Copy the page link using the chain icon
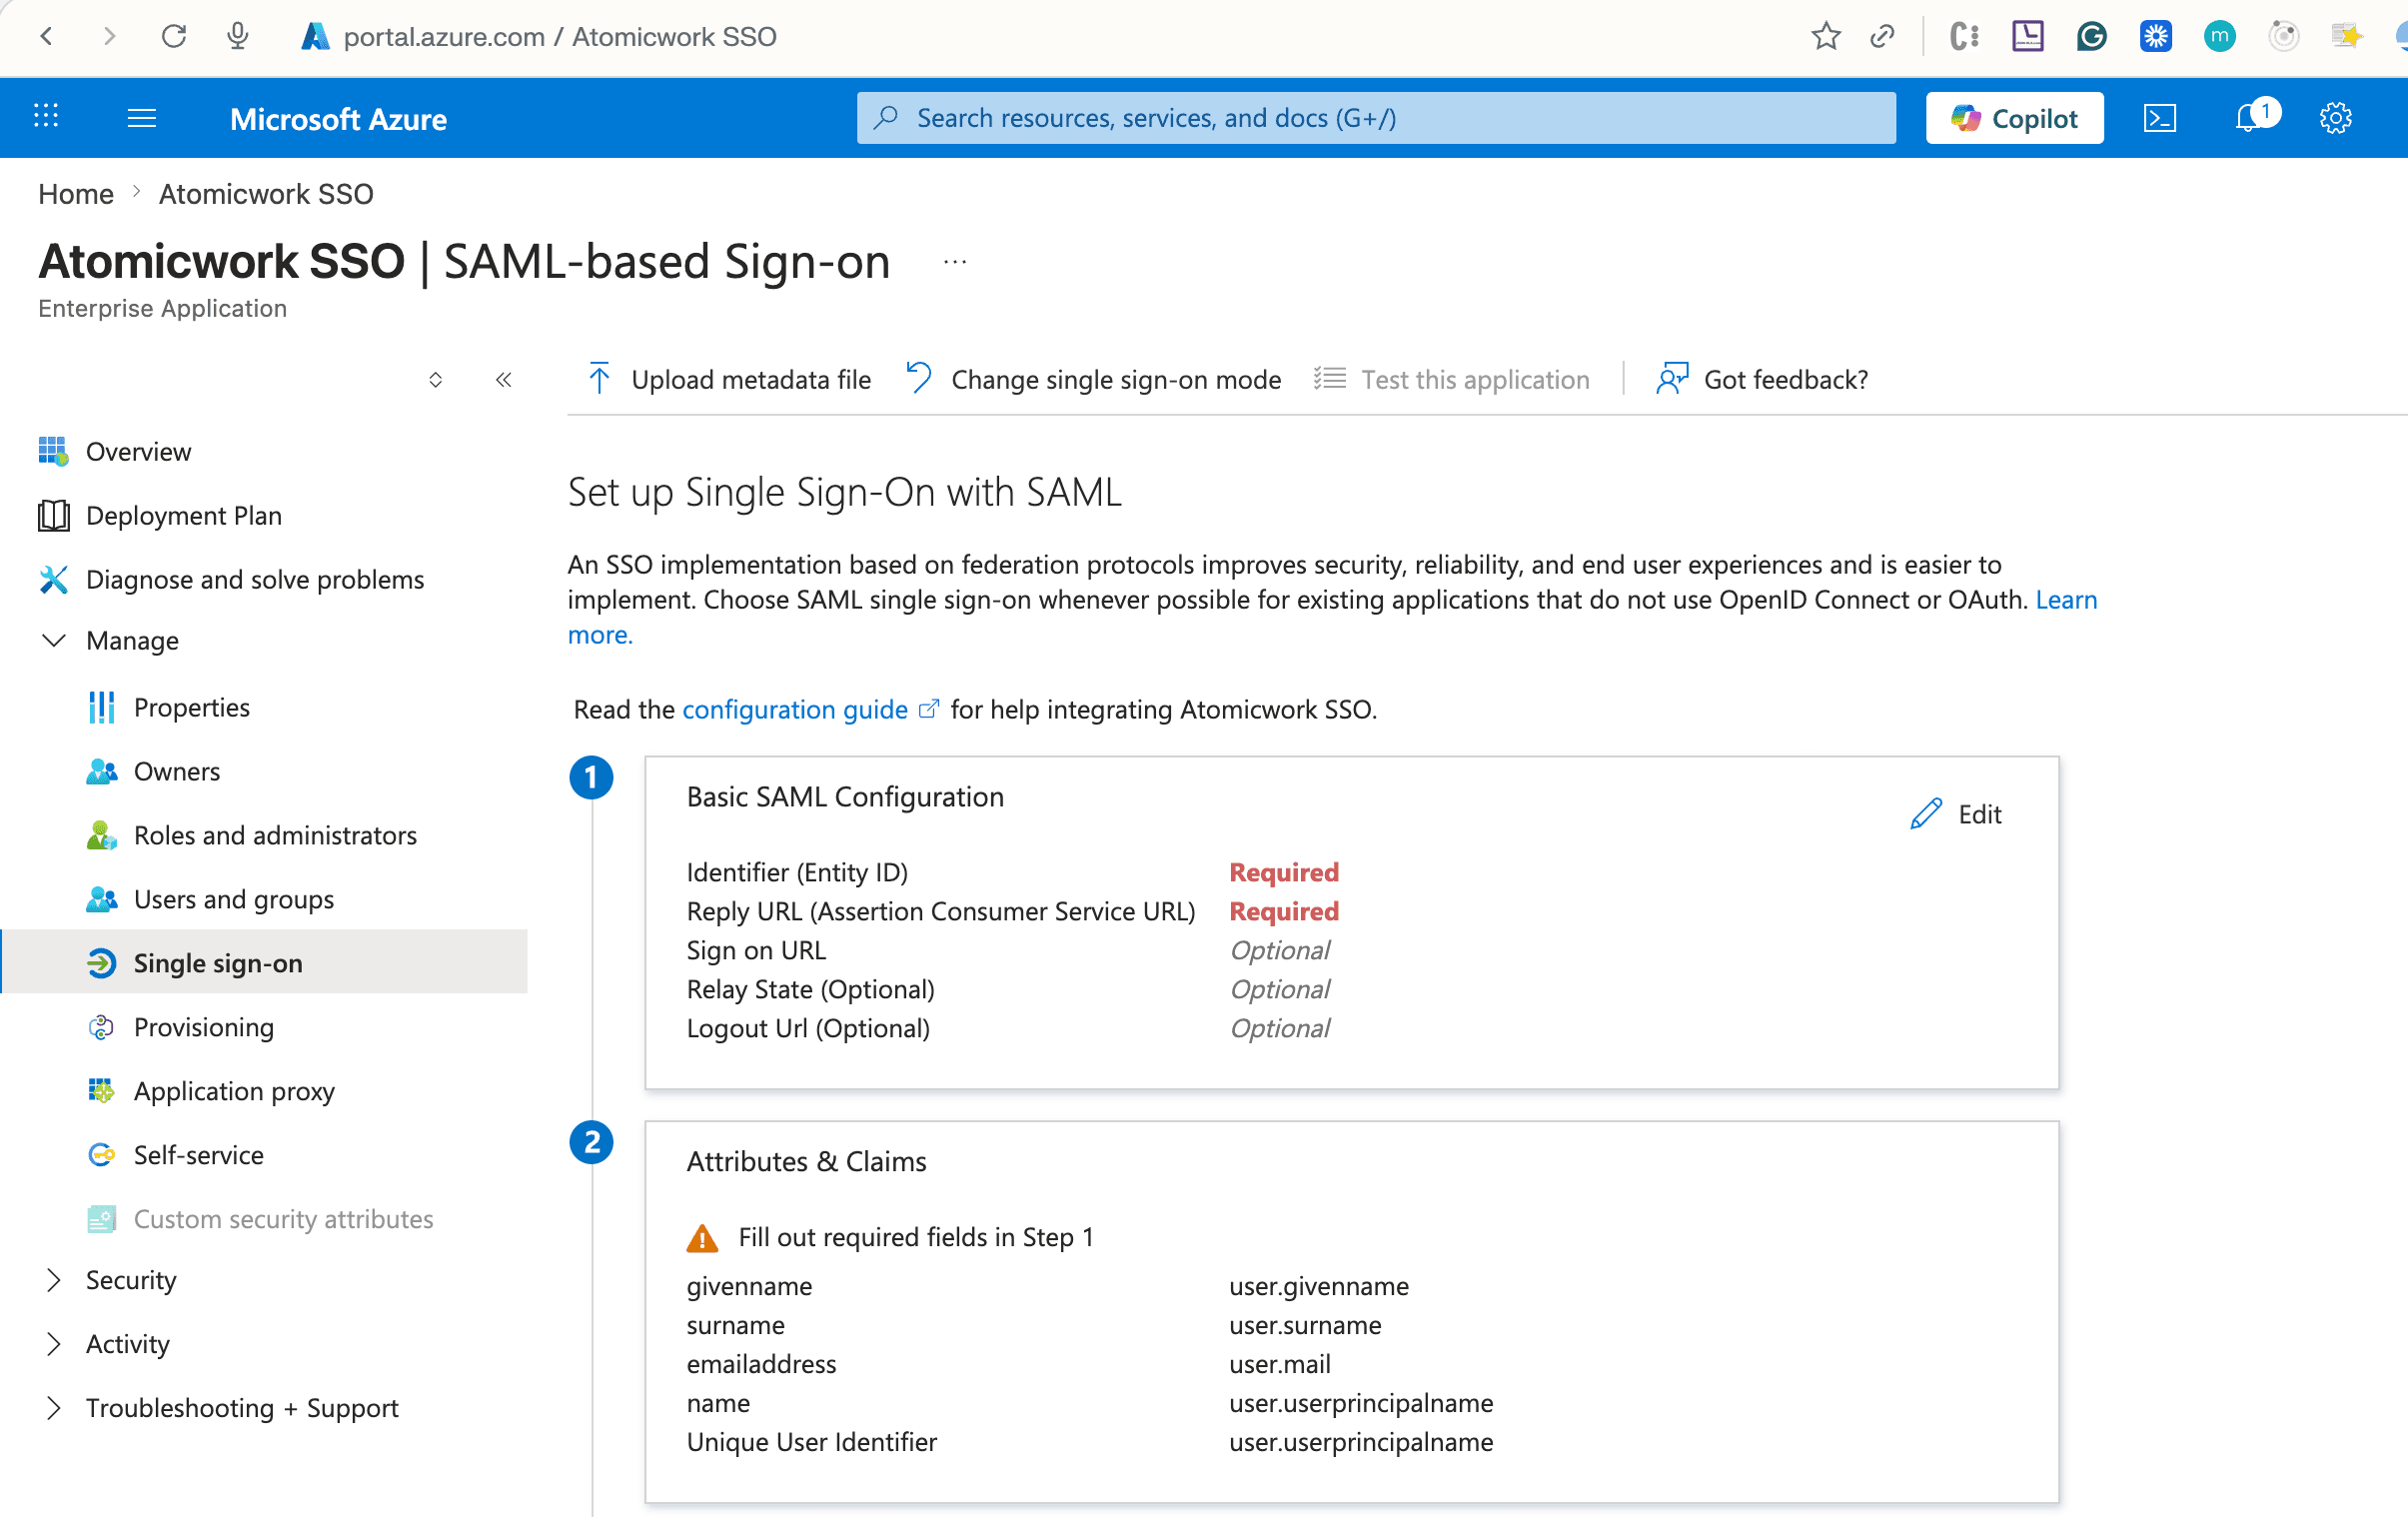The image size is (2408, 1517). (1883, 37)
